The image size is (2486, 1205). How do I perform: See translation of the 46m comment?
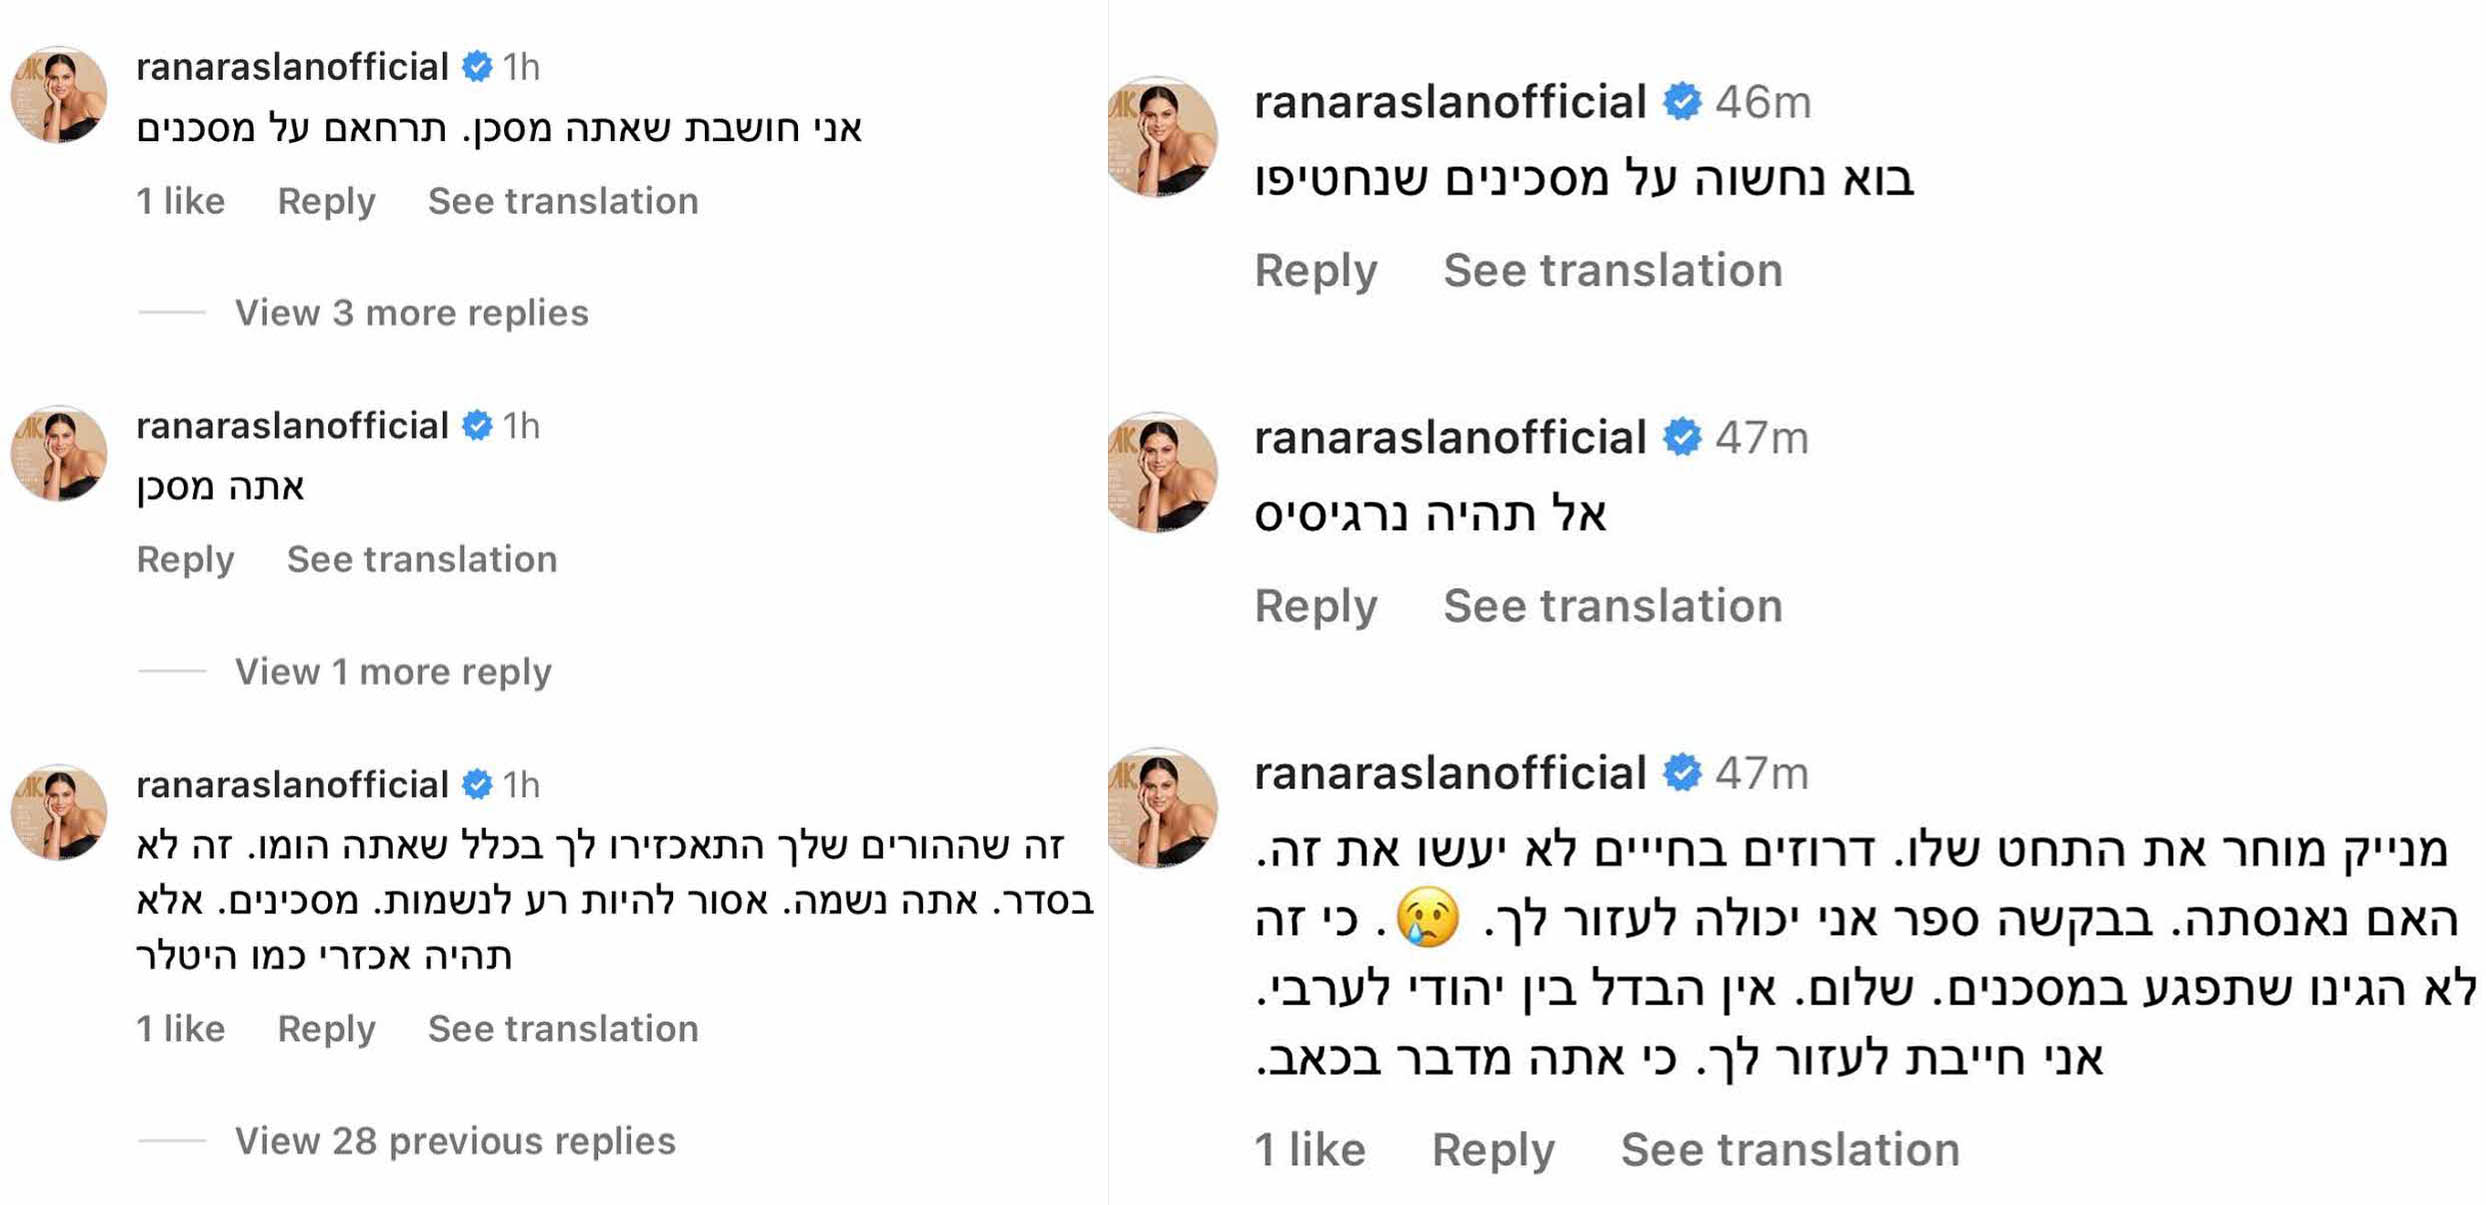1612,270
